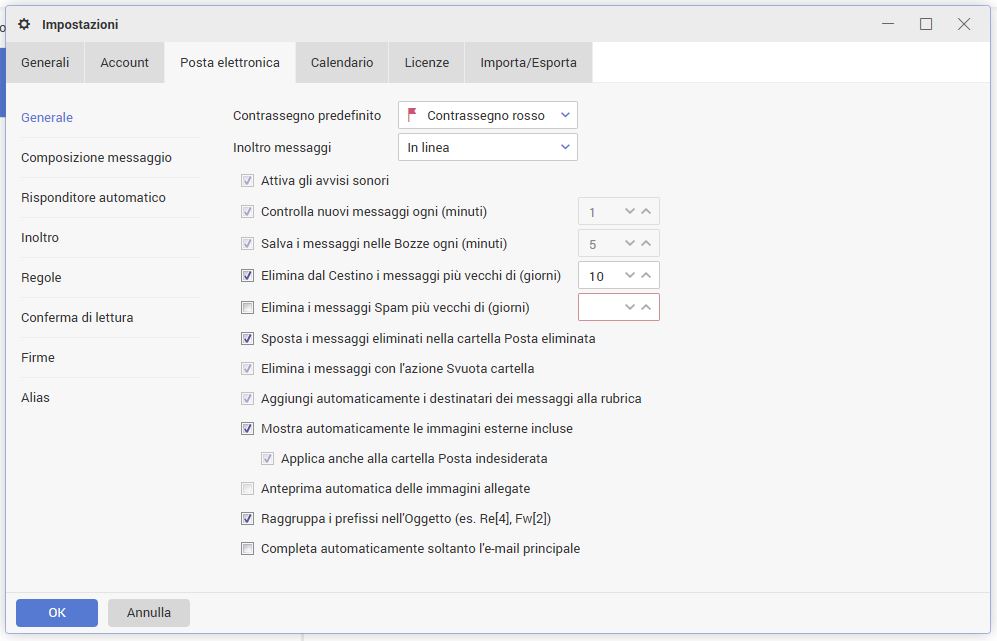
Task: Expand the Inoltro messaggi dropdown
Action: pyautogui.click(x=487, y=148)
